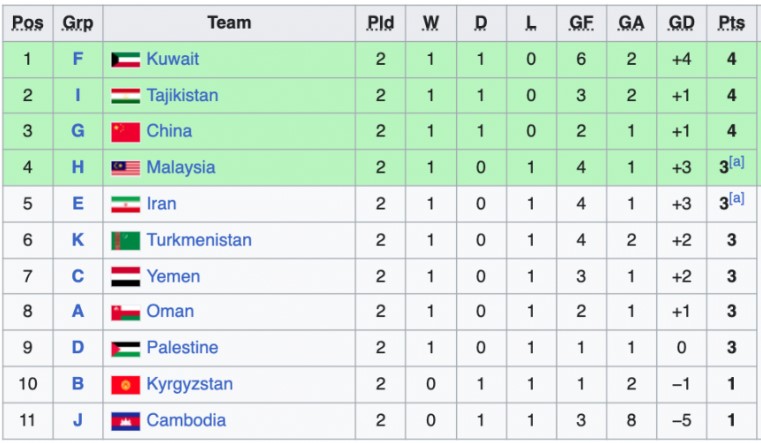Open the Yemen team link
Viewport: 761px width, 443px height.
(x=173, y=277)
